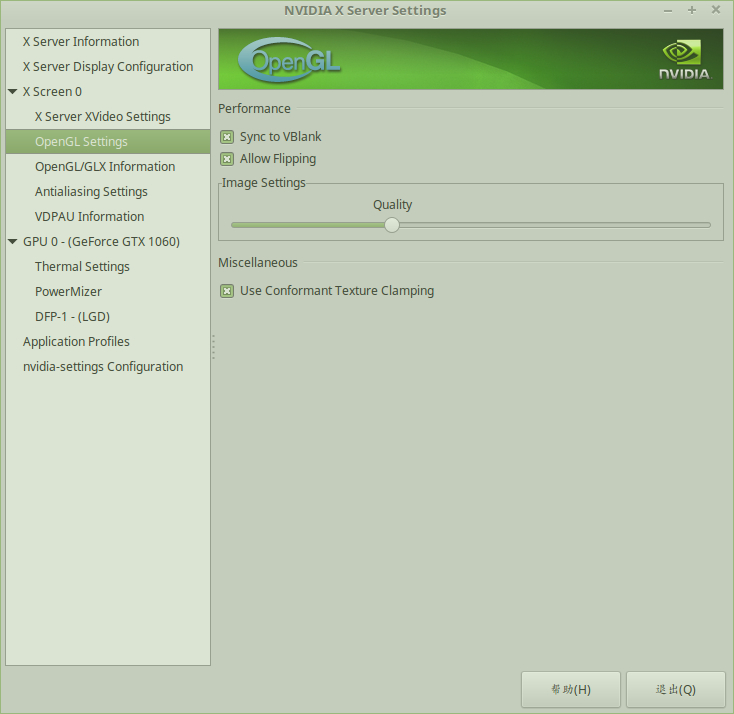Click the sidebar pane divider handle
This screenshot has width=734, height=714.
tap(213, 347)
